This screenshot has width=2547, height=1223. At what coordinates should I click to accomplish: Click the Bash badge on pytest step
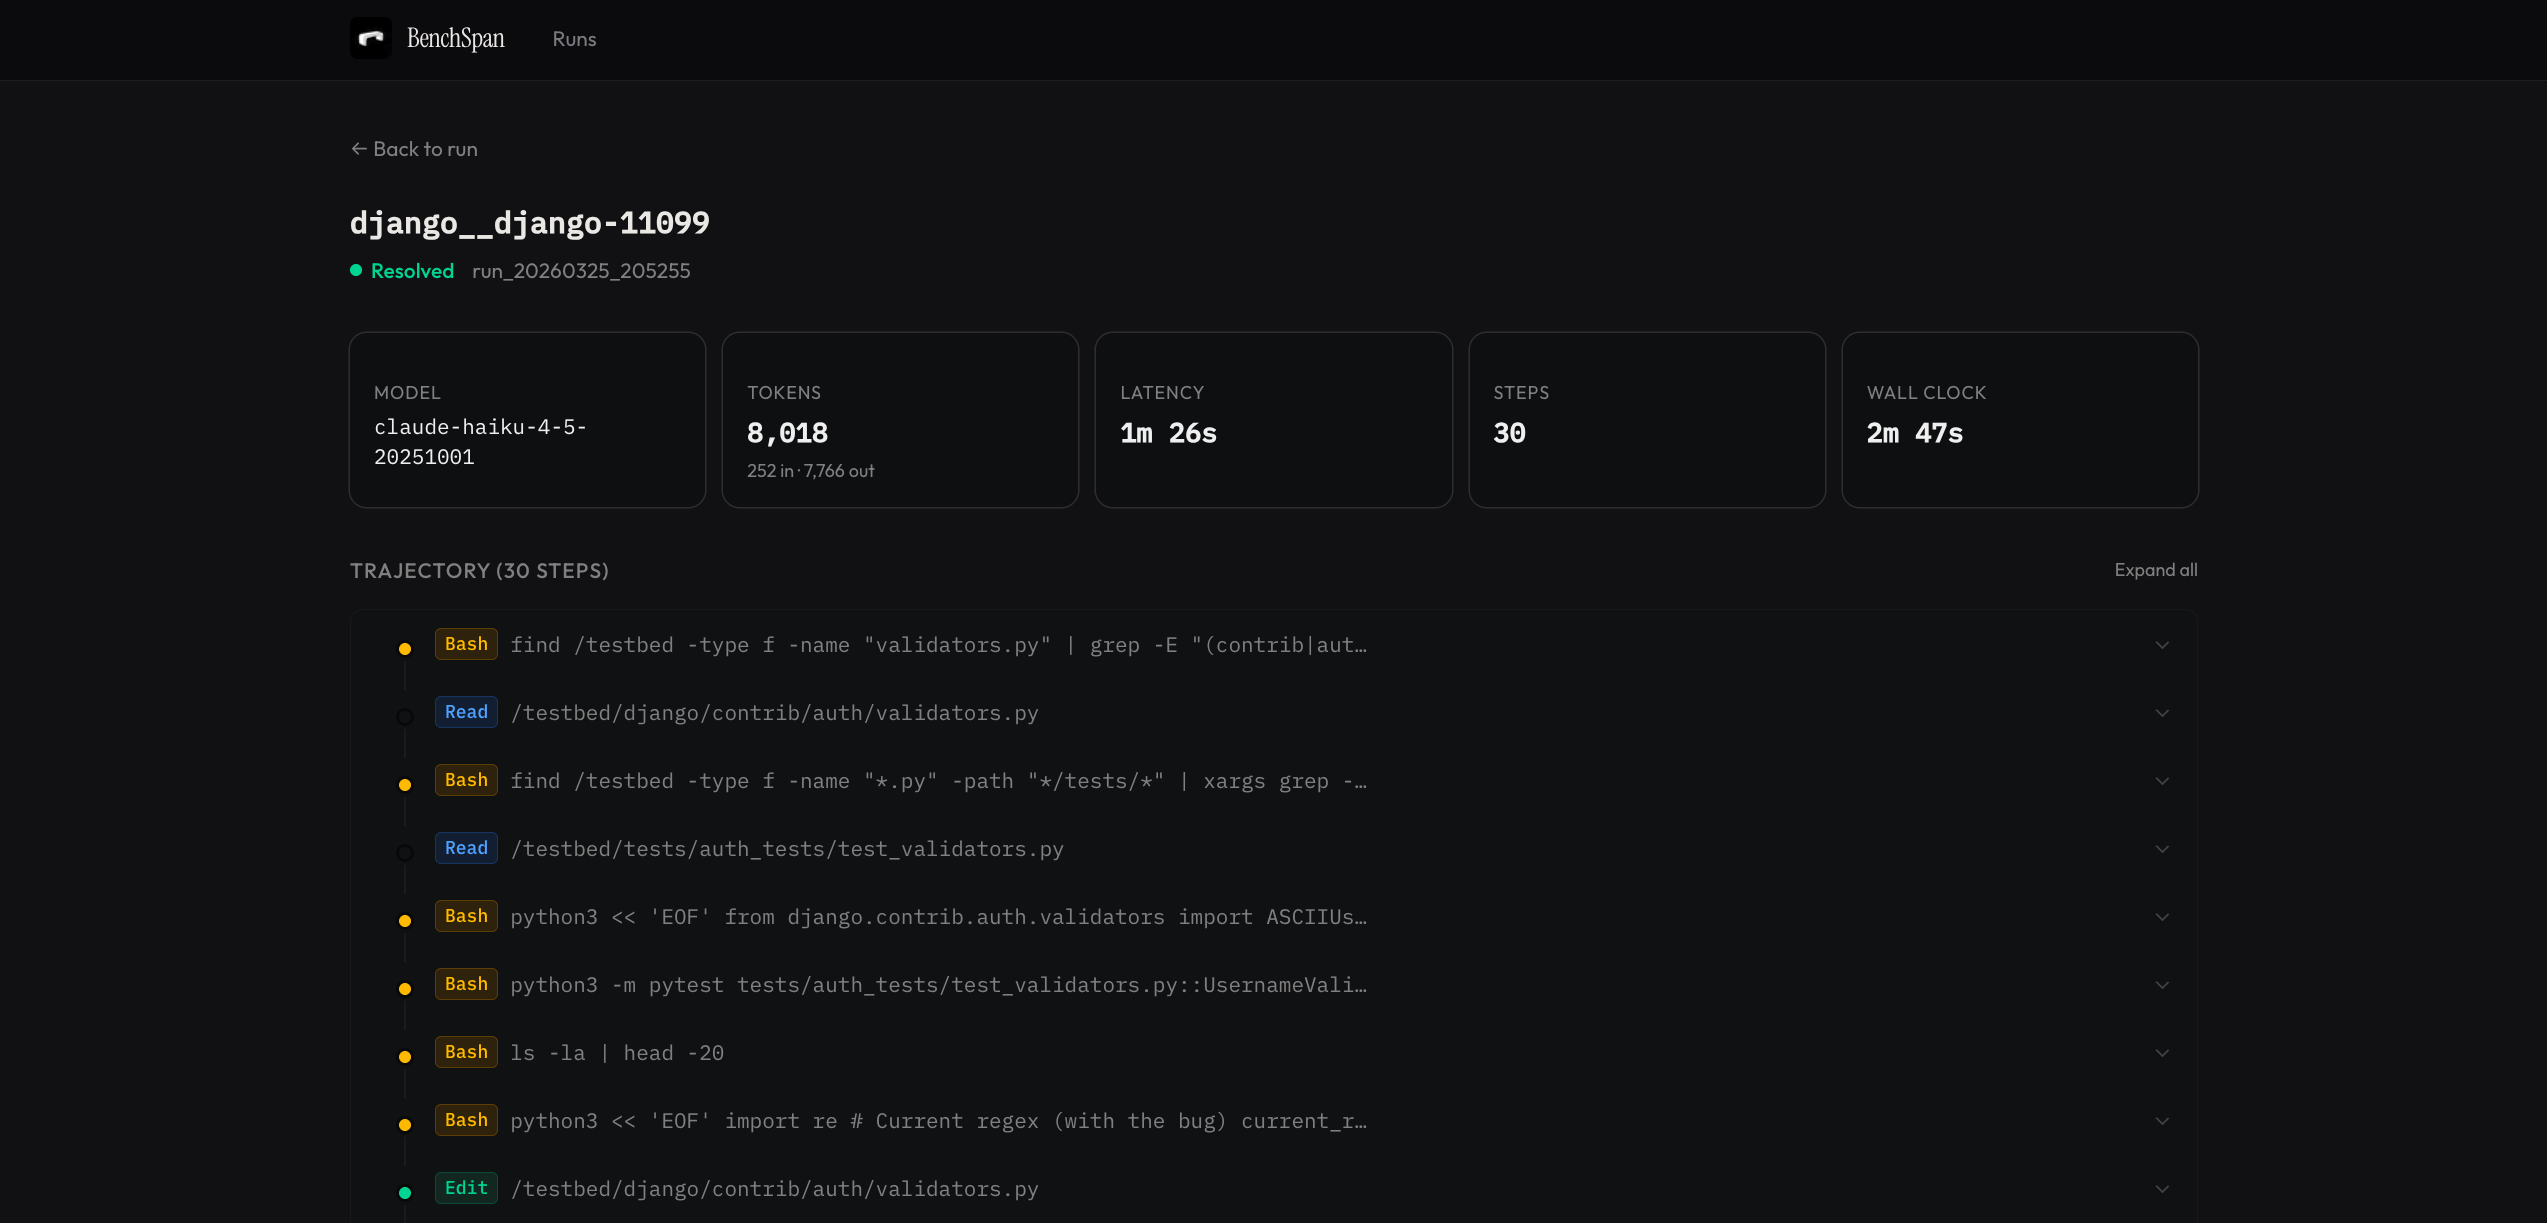(x=466, y=984)
